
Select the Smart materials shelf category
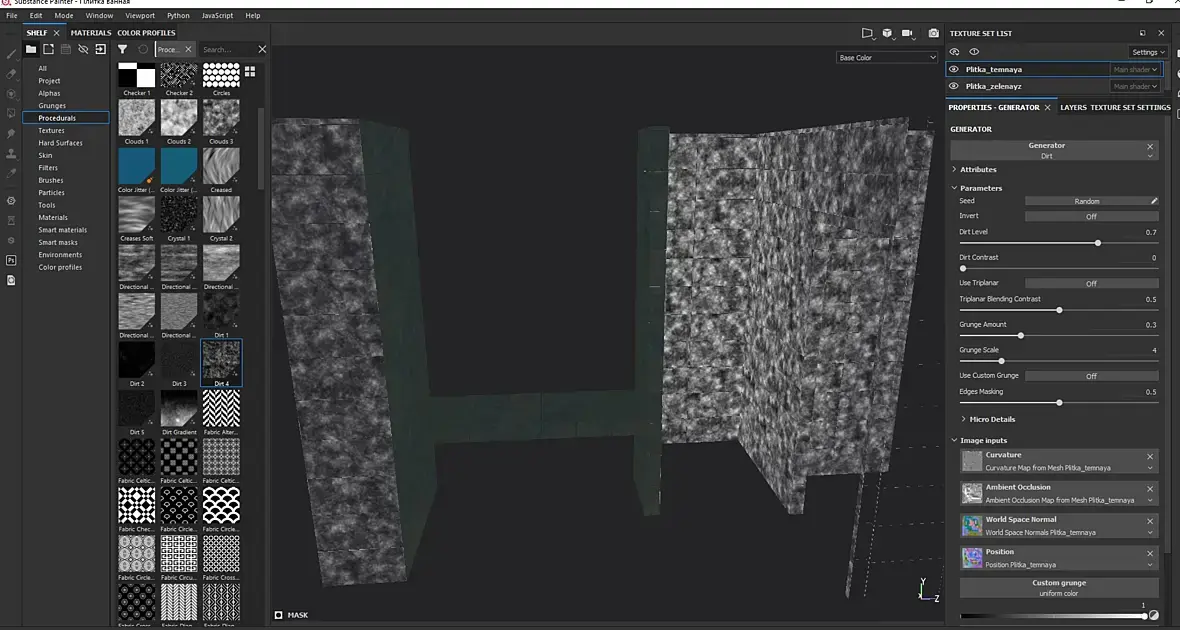tap(62, 230)
